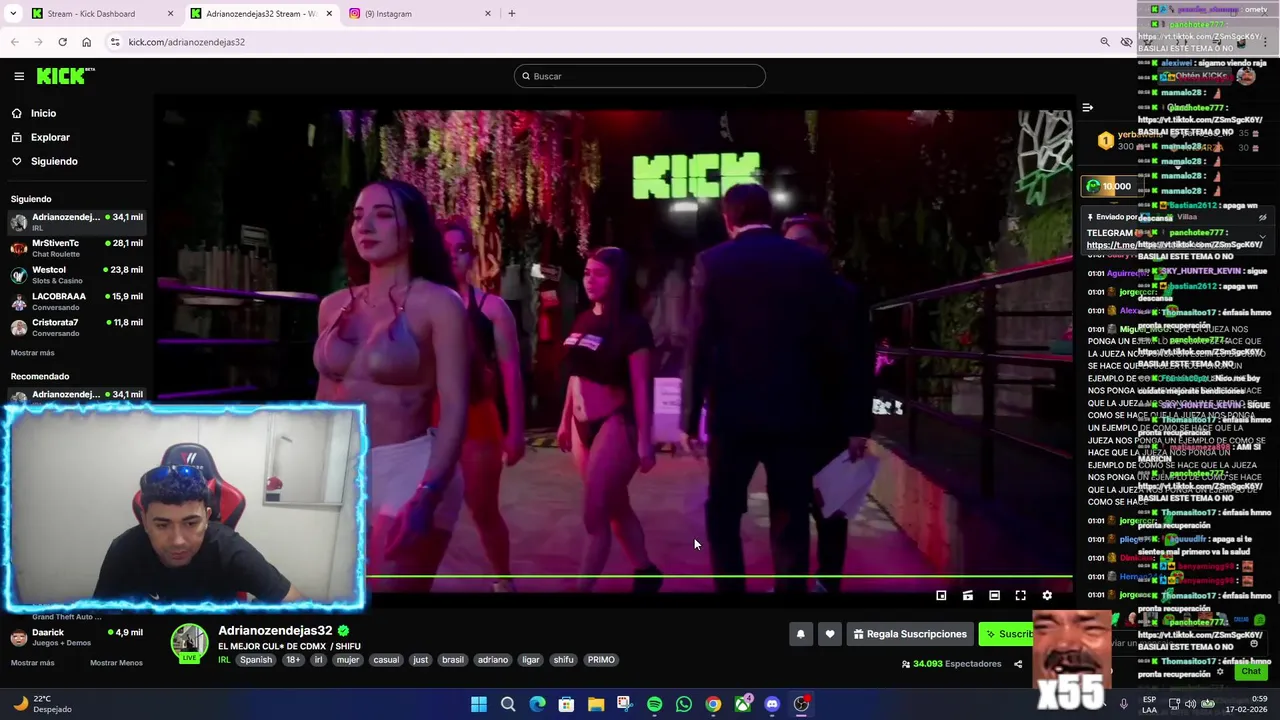Click the IRL category link
This screenshot has width=1280, height=720.
pos(224,660)
